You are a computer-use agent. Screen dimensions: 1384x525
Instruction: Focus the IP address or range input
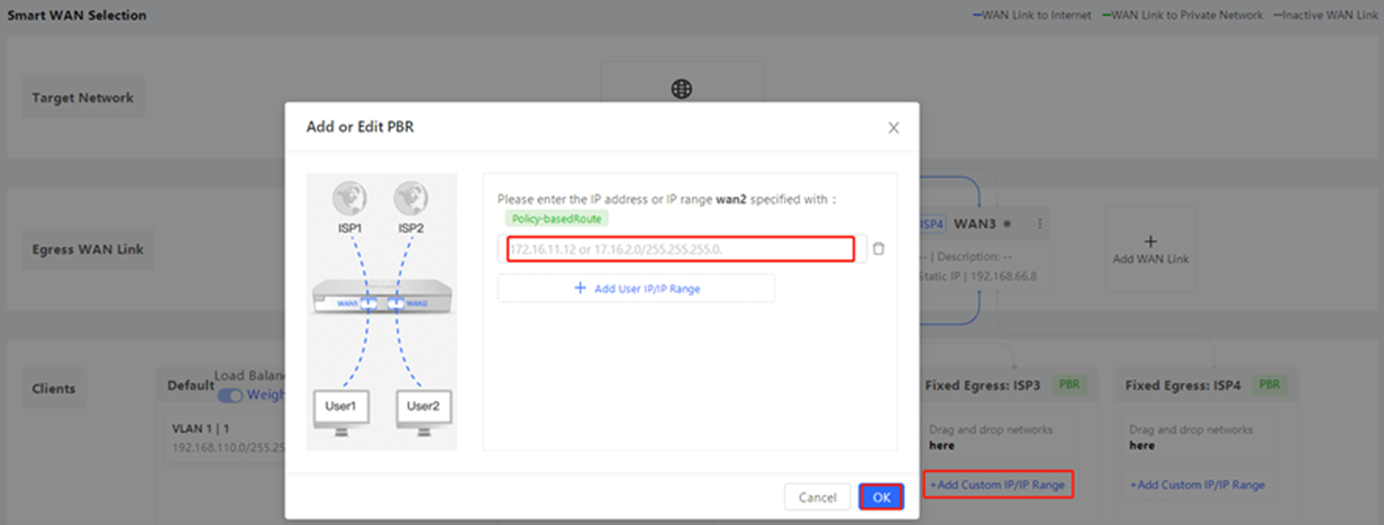coord(680,249)
